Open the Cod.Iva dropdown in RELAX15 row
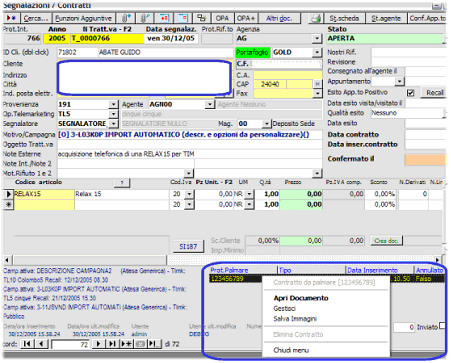Image resolution: width=451 pixels, height=363 pixels. 189,194
